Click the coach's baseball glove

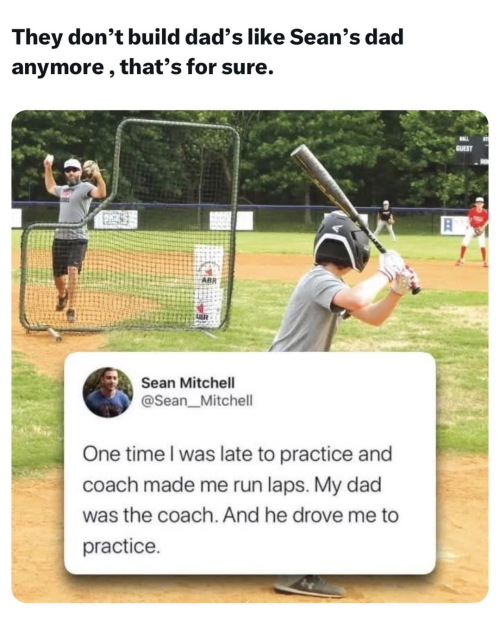pos(91,169)
